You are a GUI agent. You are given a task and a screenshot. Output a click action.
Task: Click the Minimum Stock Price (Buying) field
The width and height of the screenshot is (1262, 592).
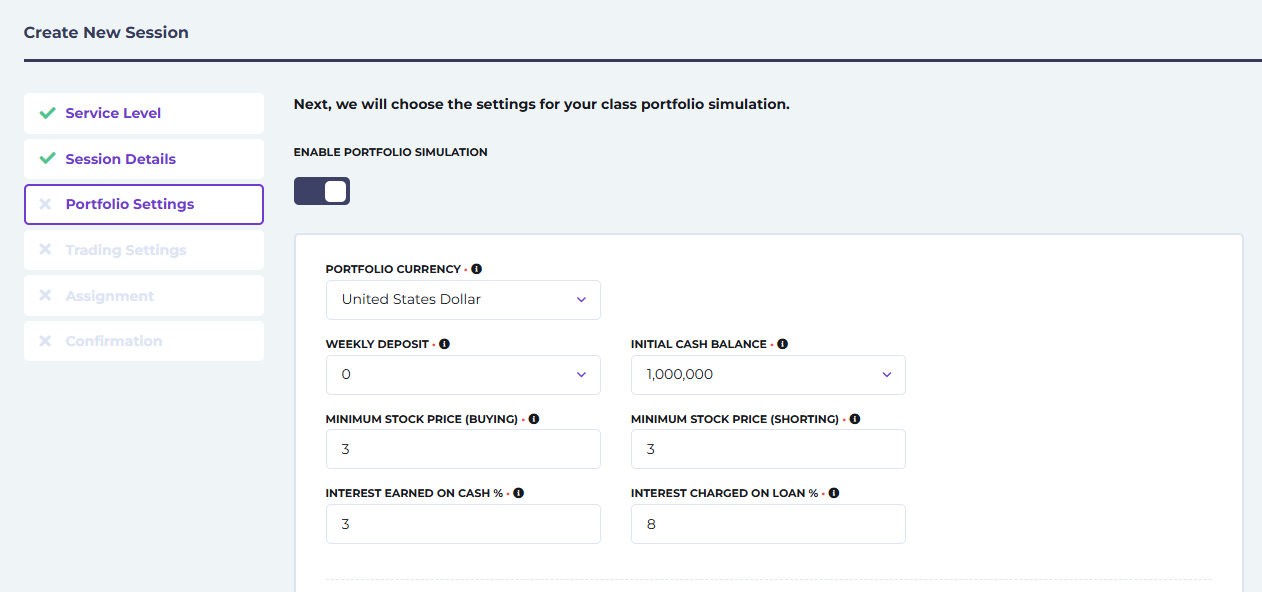point(463,449)
